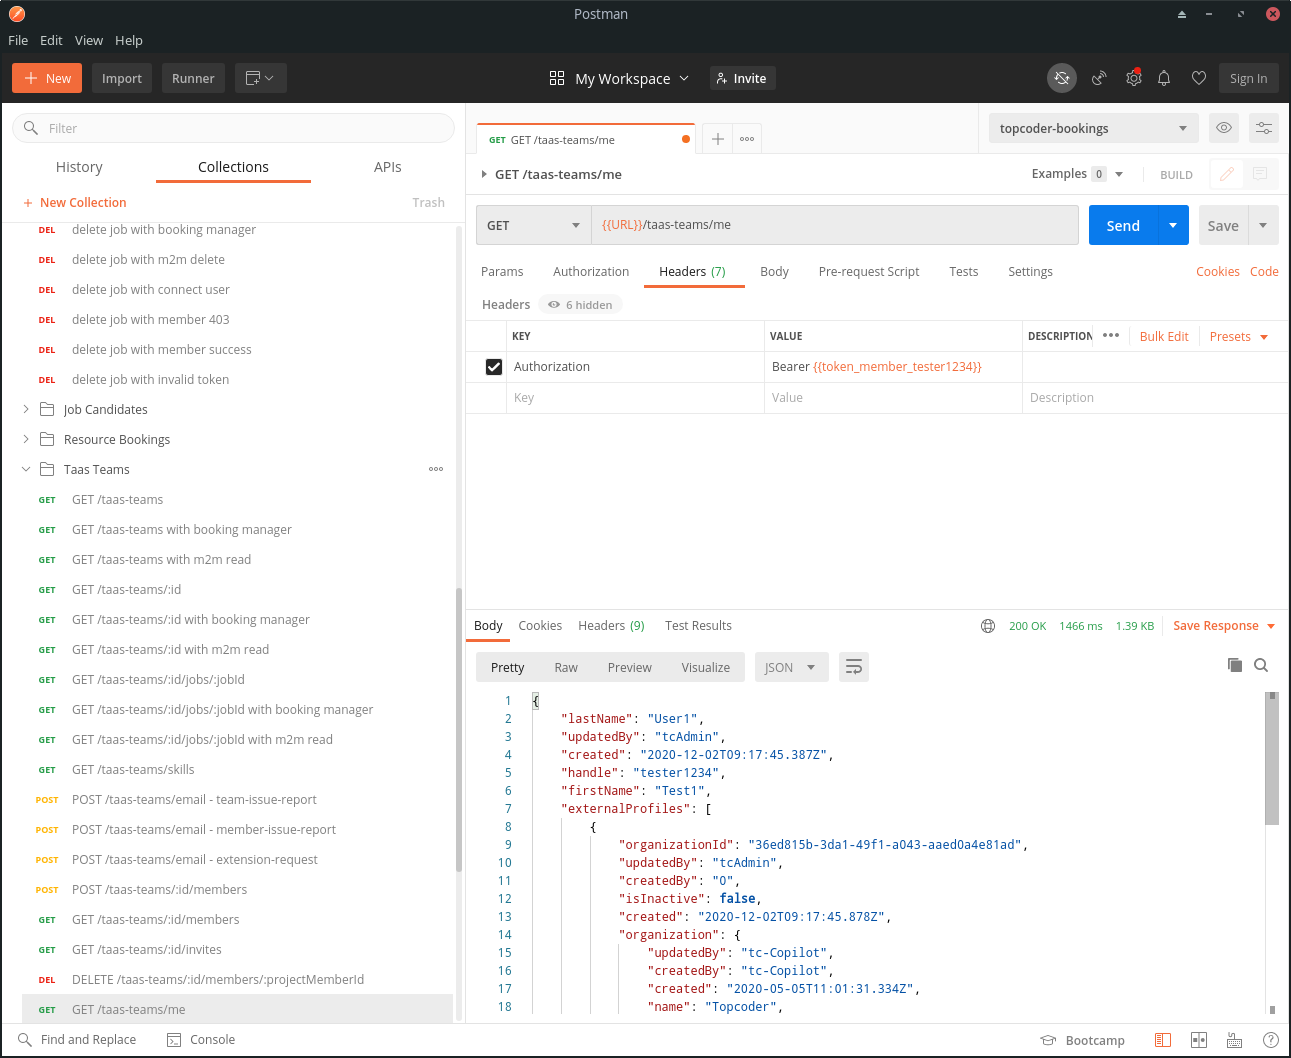Open environment quick look eye icon
Screen dimensions: 1291x1058
click(x=1224, y=128)
